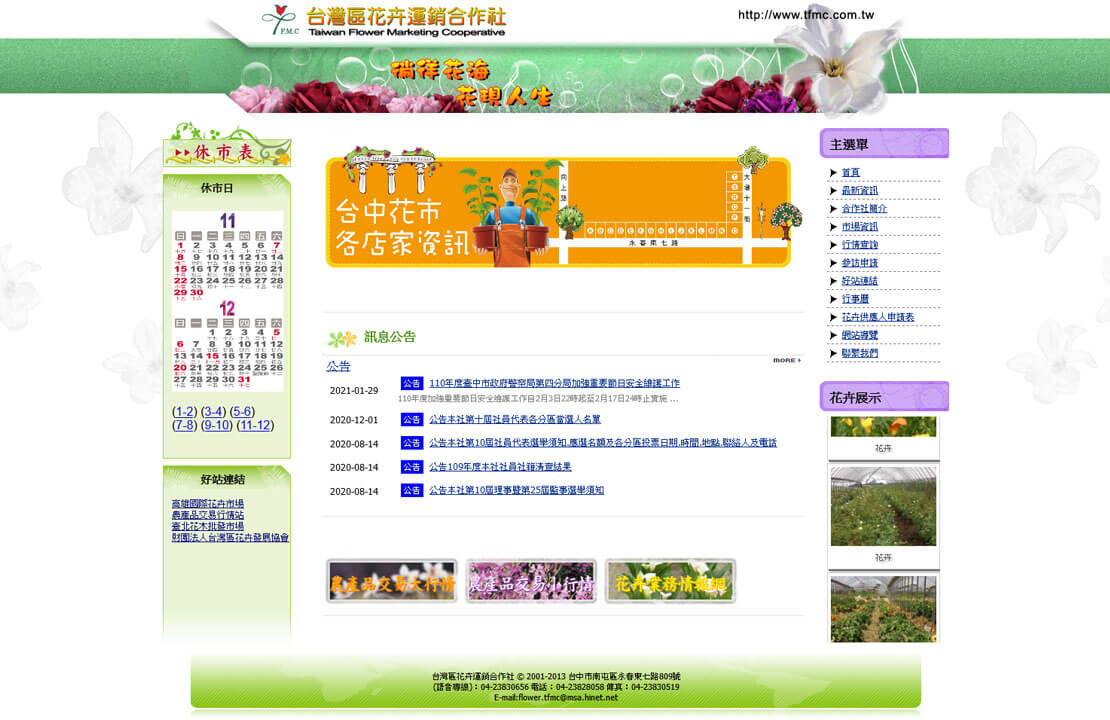This screenshot has height=720, width=1110.
Task: Open the 聯繫我們 menu link
Action: [859, 353]
